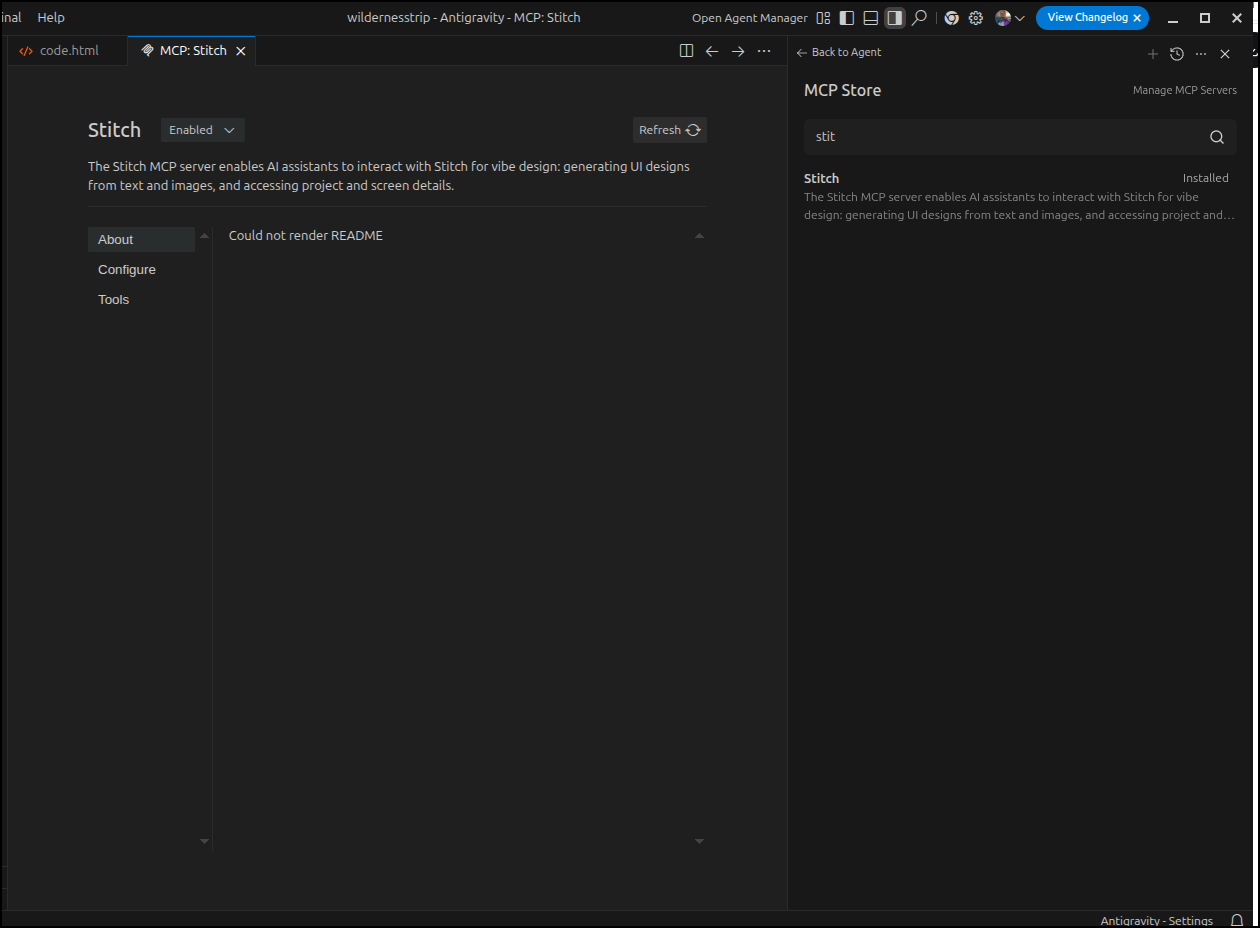Open conversation history clock icon
Screen dimensions: 1260x928
coord(1177,54)
